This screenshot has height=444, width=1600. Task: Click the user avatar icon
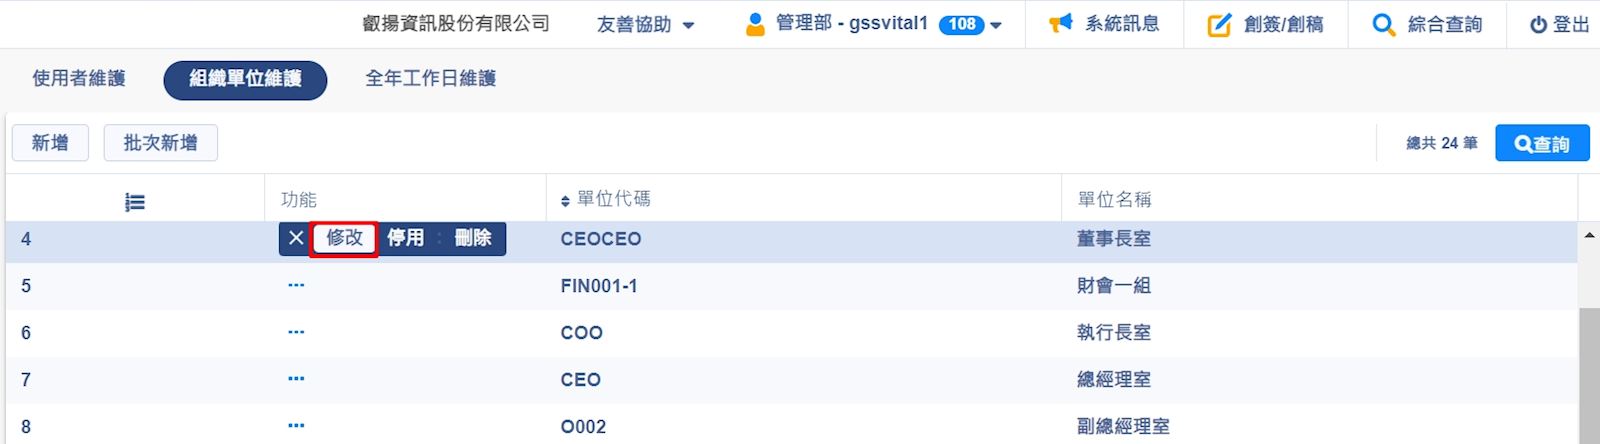coord(755,24)
